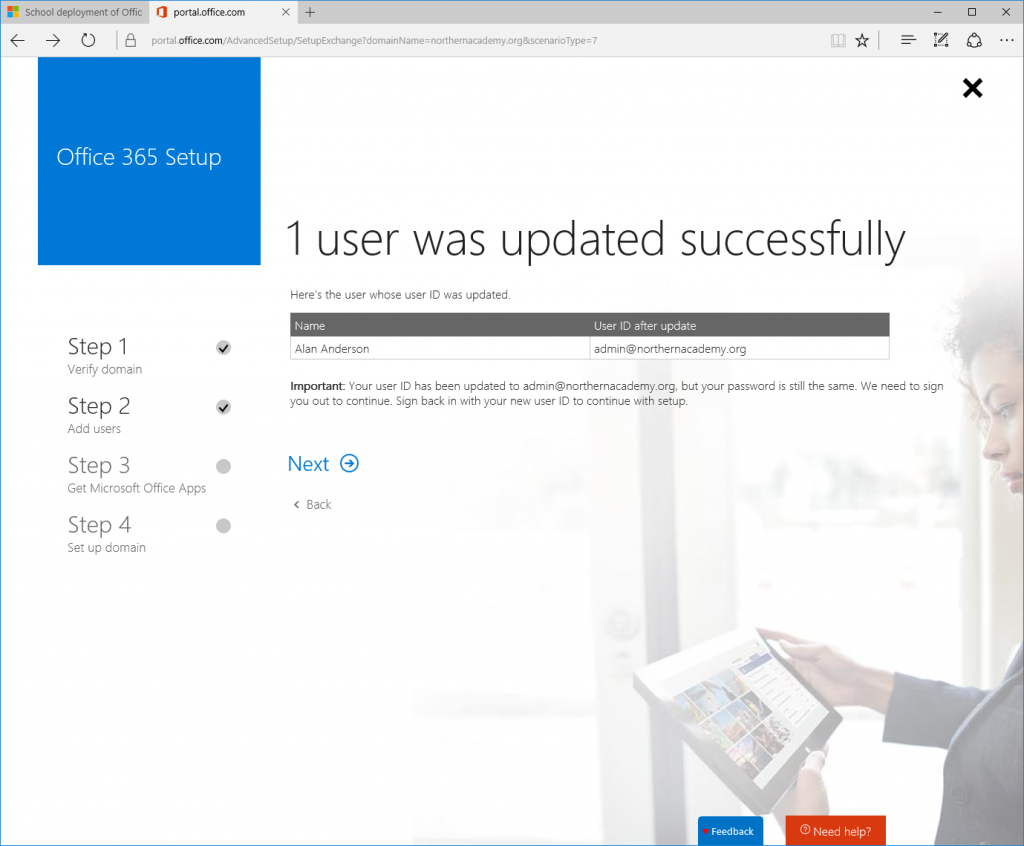Switch to School deployment of Office tab
1024x846 pixels.
[x=75, y=12]
